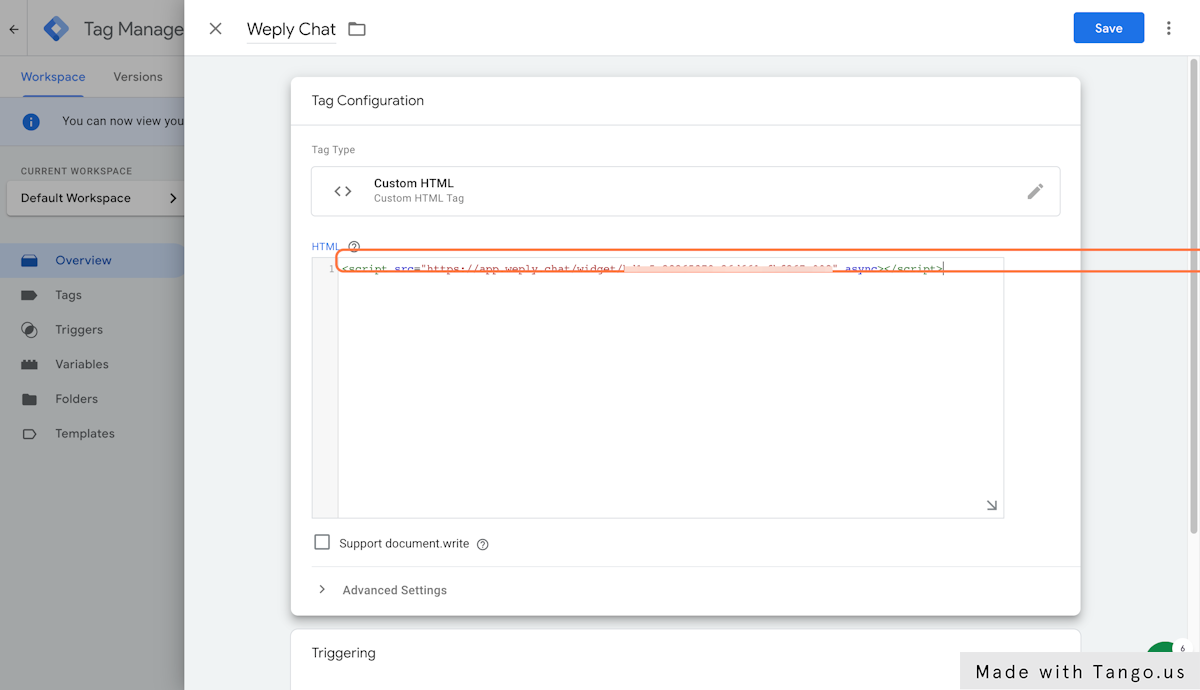Close the tag editor with X icon
This screenshot has width=1200, height=690.
click(215, 29)
